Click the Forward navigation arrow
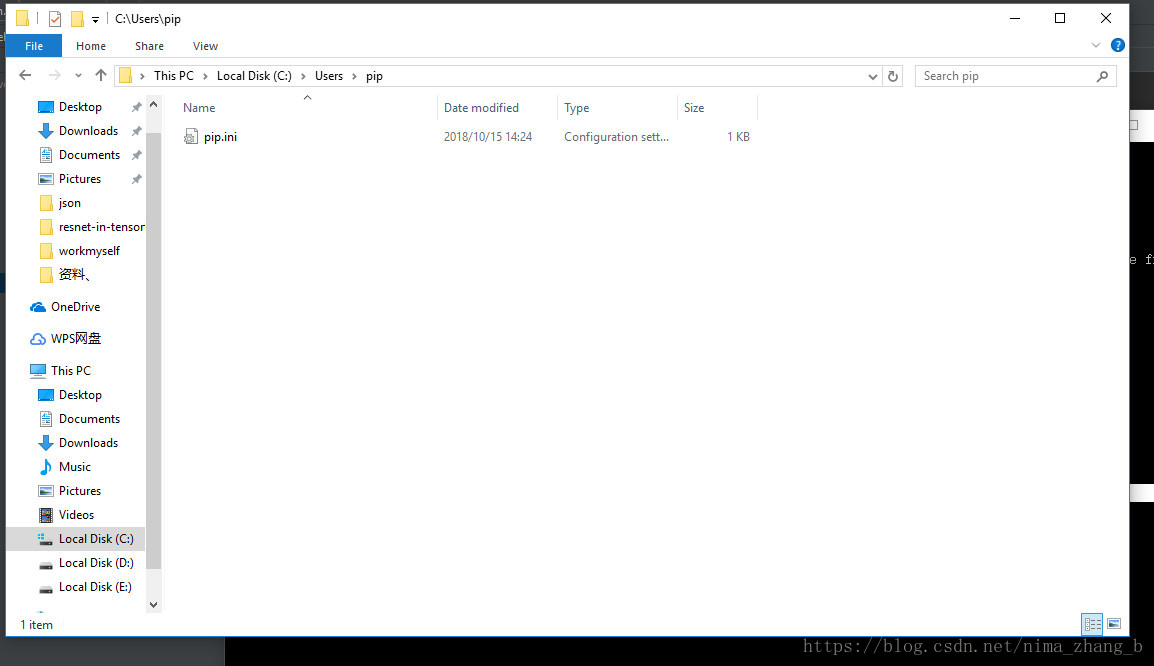Screen dimensions: 1154x666 coord(54,75)
